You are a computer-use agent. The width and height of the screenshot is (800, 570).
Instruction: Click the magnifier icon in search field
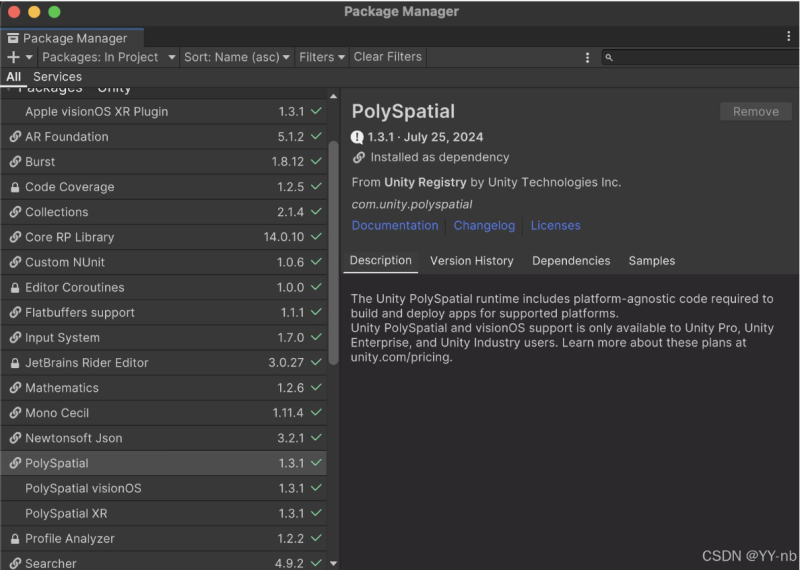[x=609, y=58]
